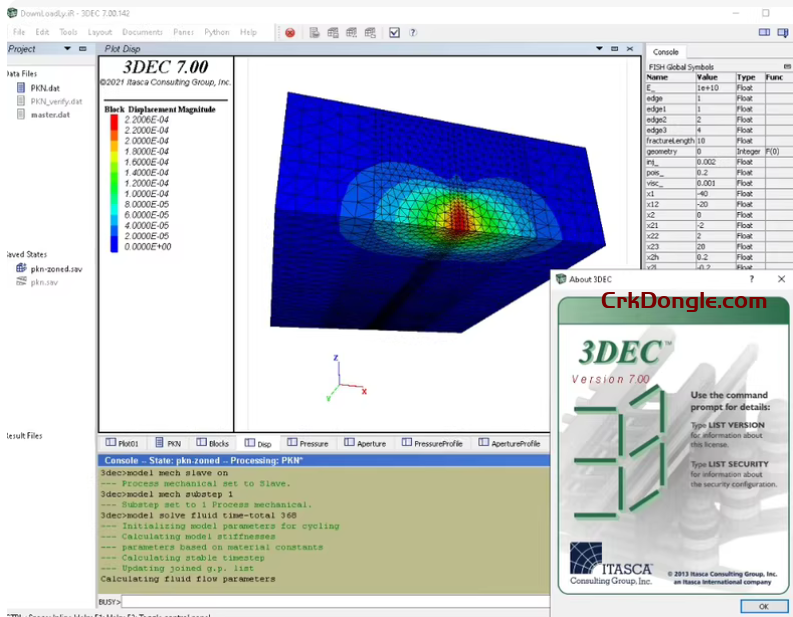Click the first document icon after stop button

tap(314, 32)
